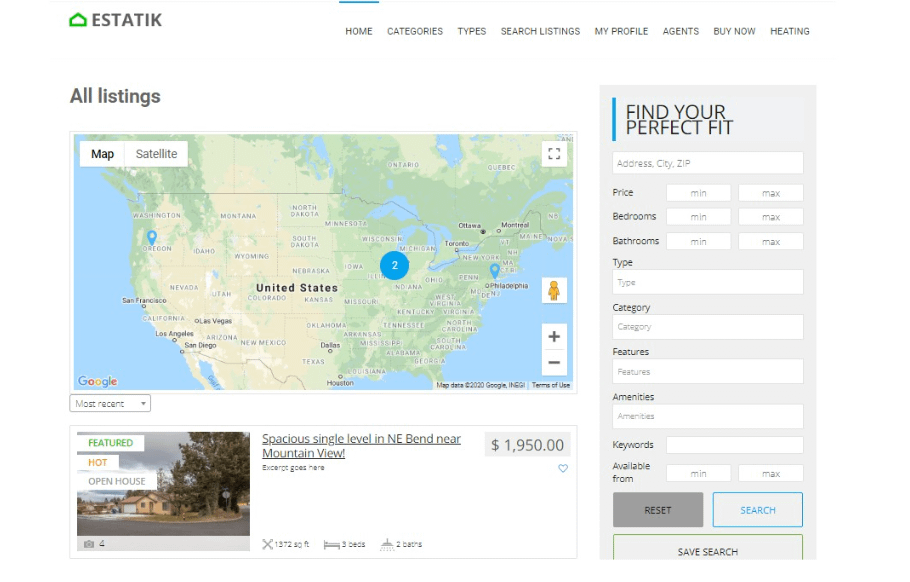
Task: Open the map Terms of Use link
Action: coord(551,385)
